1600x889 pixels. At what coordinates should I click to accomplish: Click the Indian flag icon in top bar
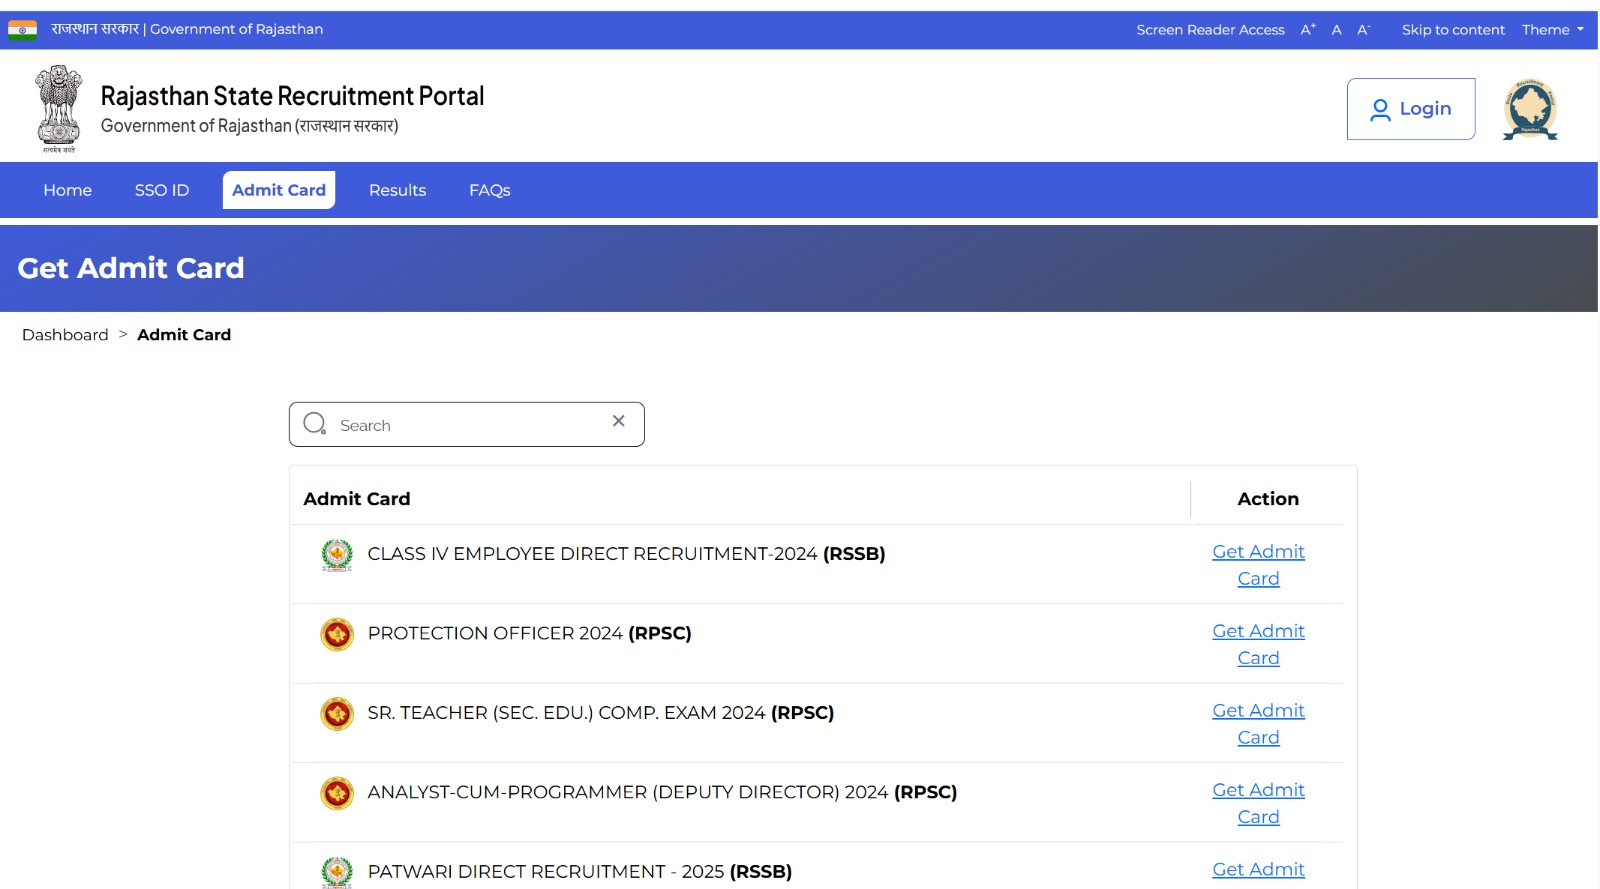[22, 30]
